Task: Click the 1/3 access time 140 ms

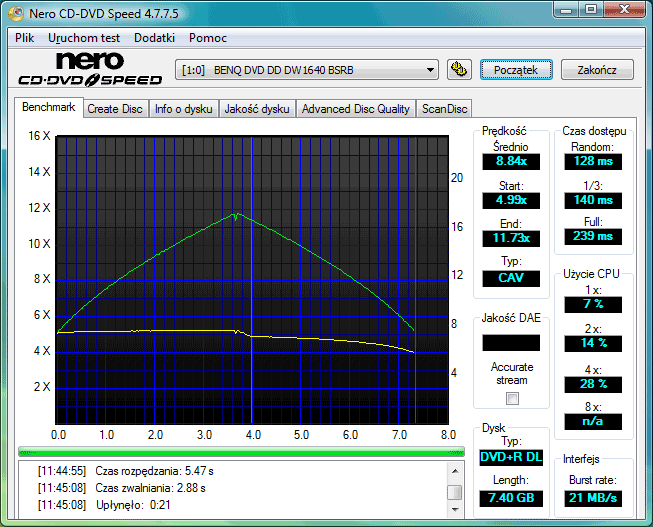Action: tap(593, 200)
